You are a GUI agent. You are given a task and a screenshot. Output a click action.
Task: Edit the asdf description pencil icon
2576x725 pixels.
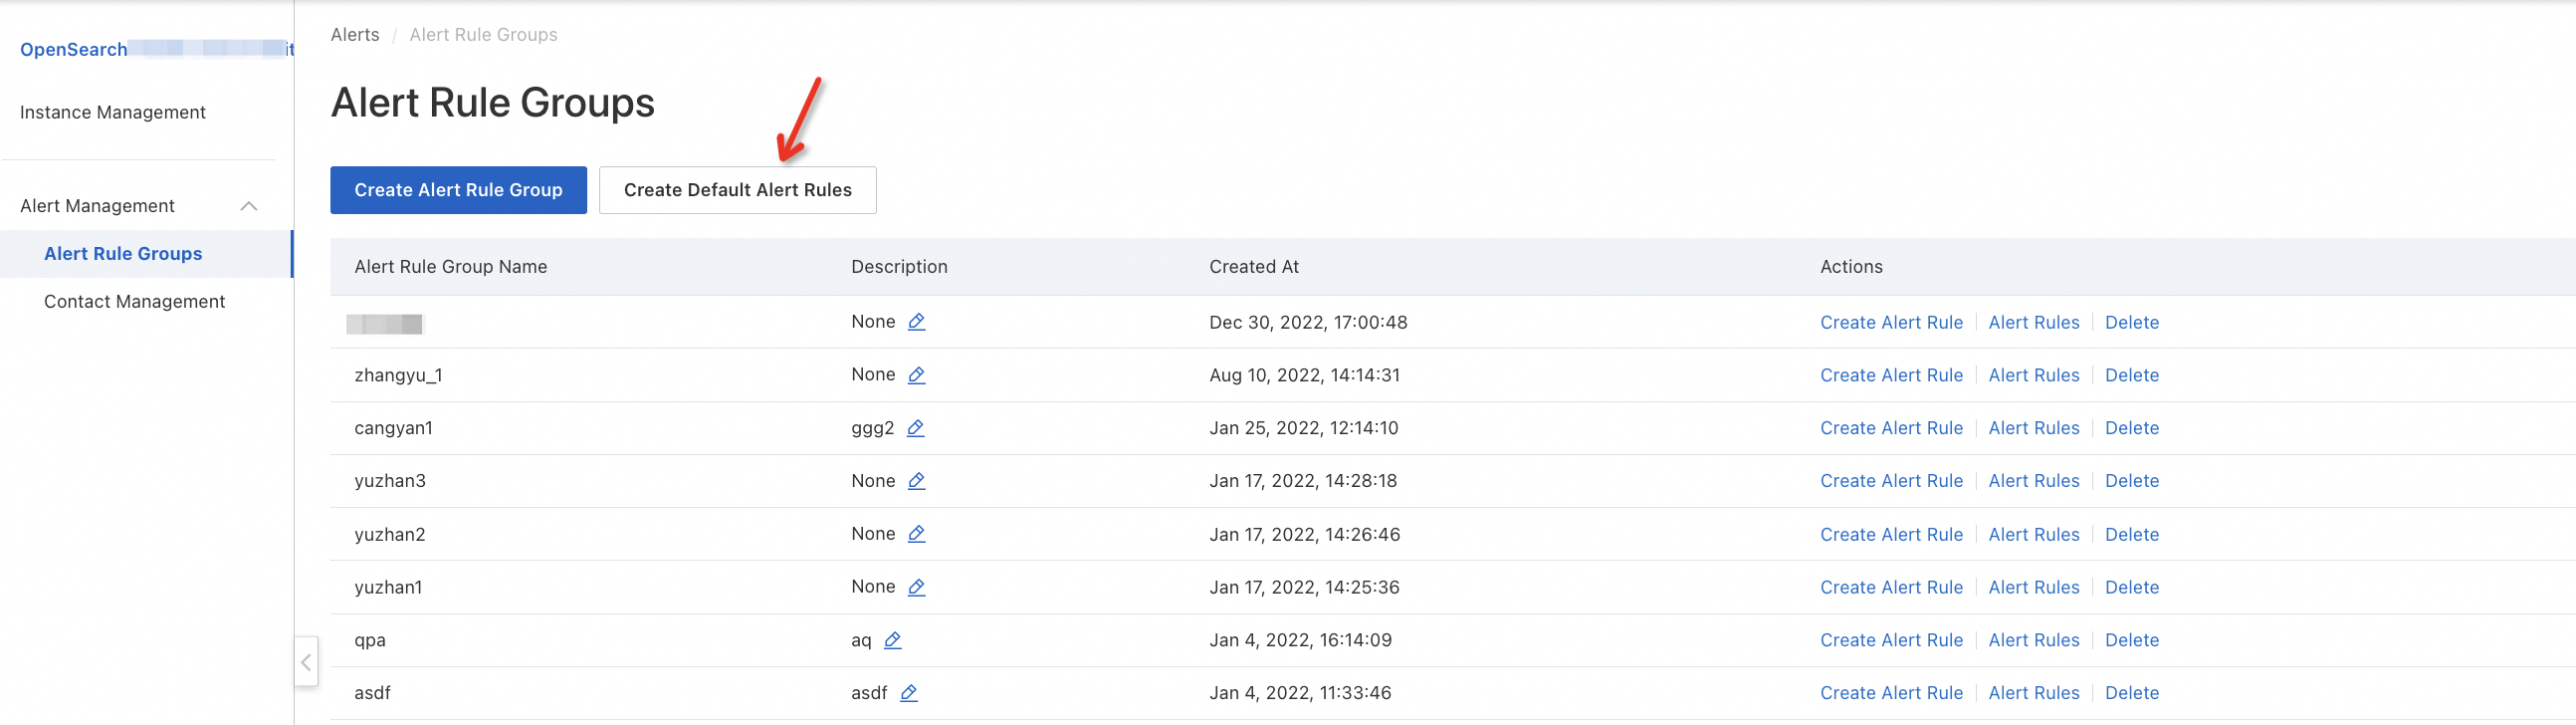click(909, 693)
